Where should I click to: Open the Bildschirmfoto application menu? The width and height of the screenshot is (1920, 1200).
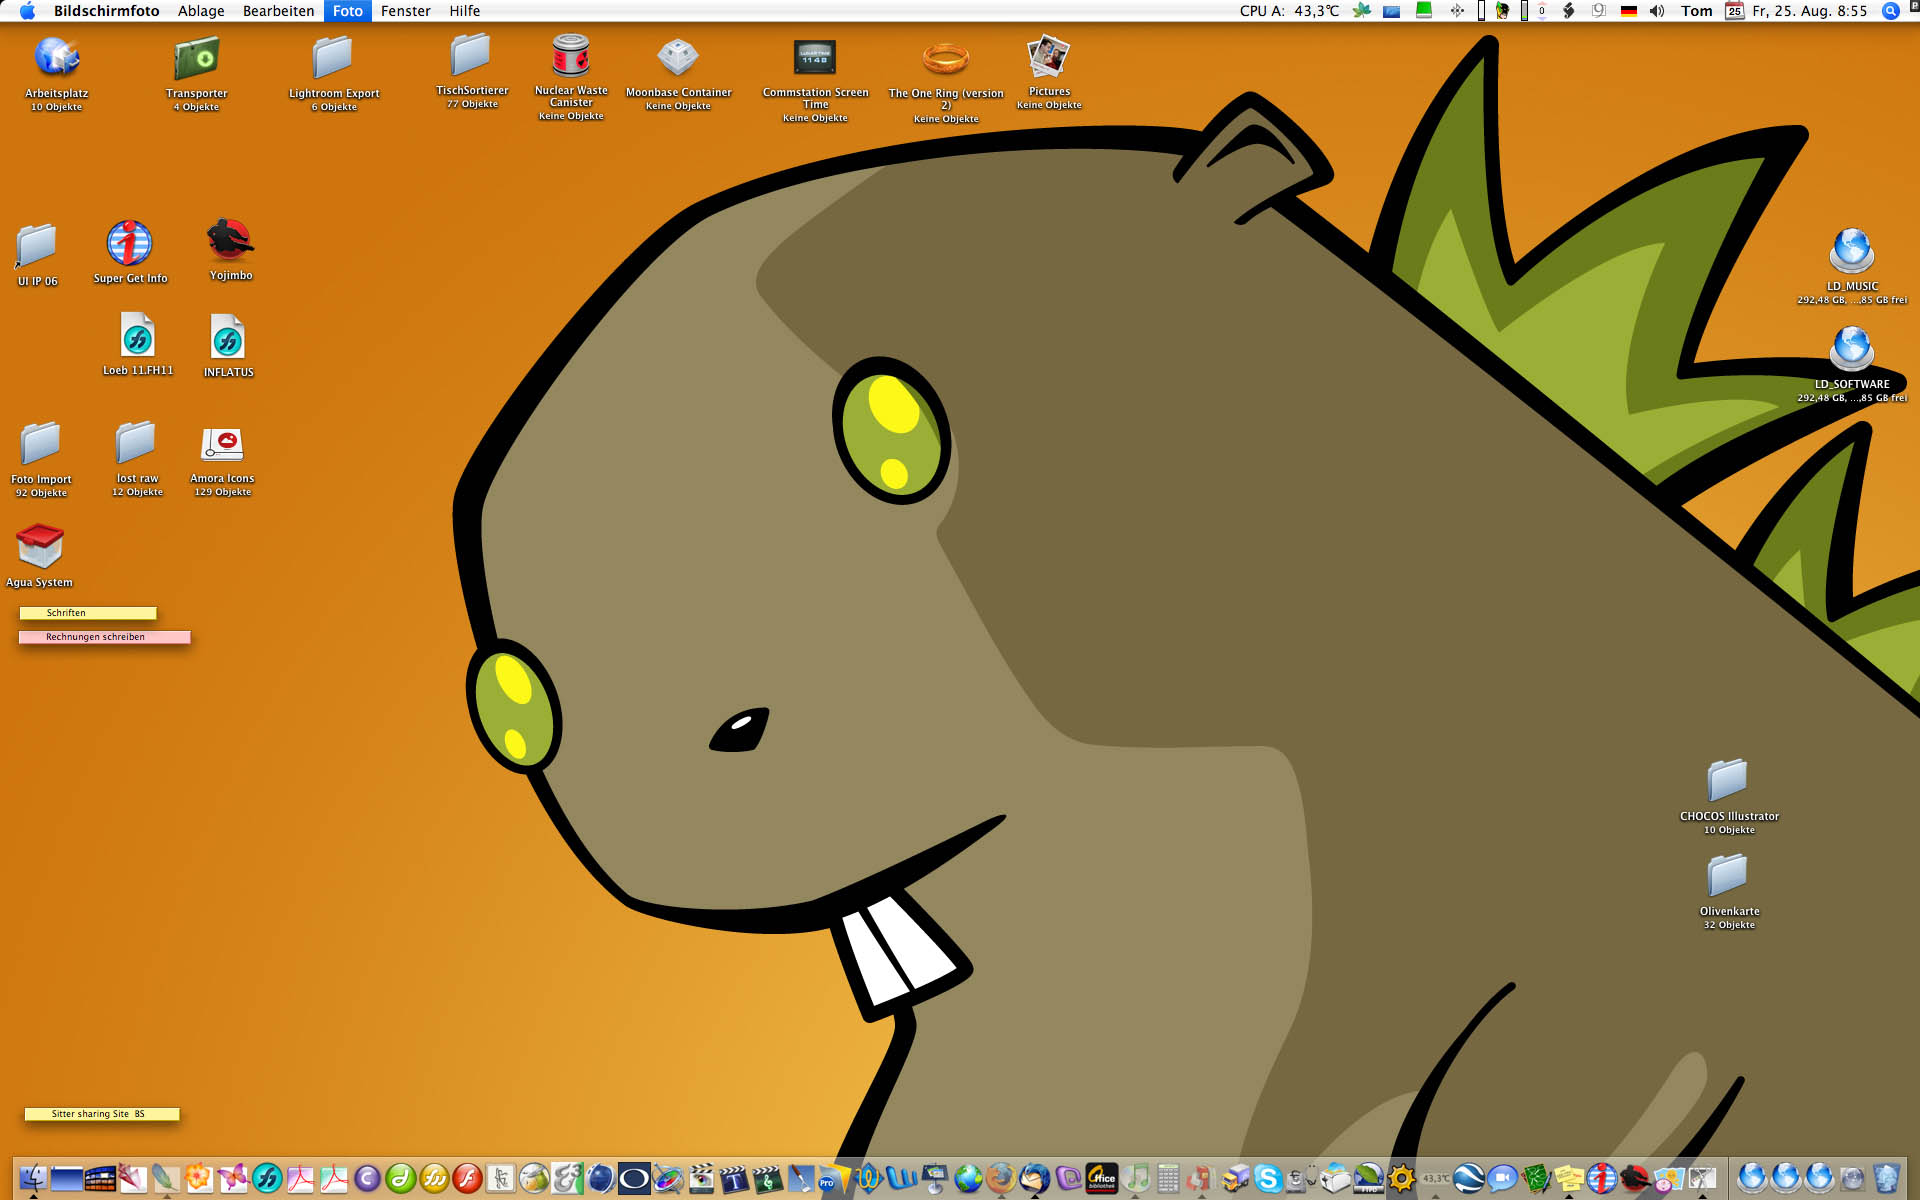pyautogui.click(x=106, y=11)
